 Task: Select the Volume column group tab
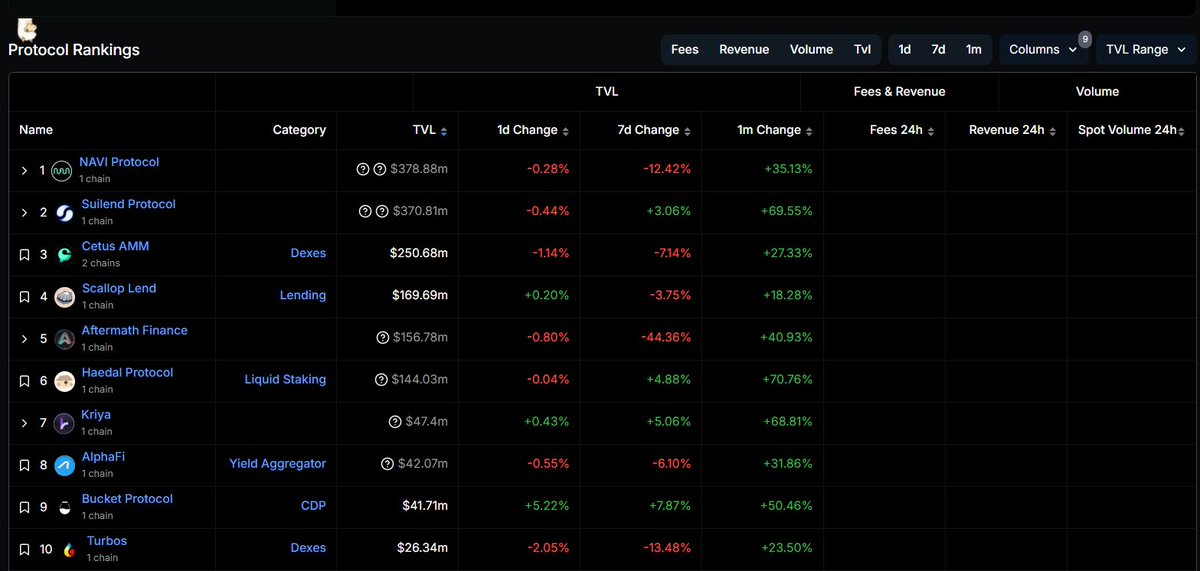[811, 49]
